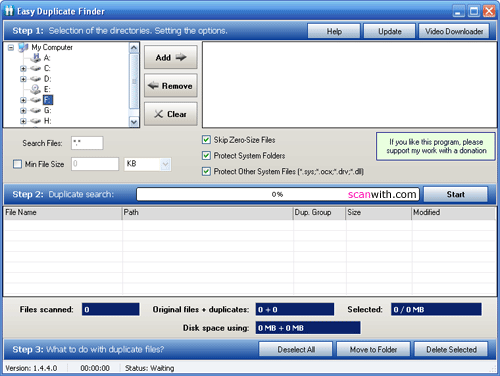Click '00:00:00' timer in status bar
The height and width of the screenshot is (376, 500).
[95, 368]
